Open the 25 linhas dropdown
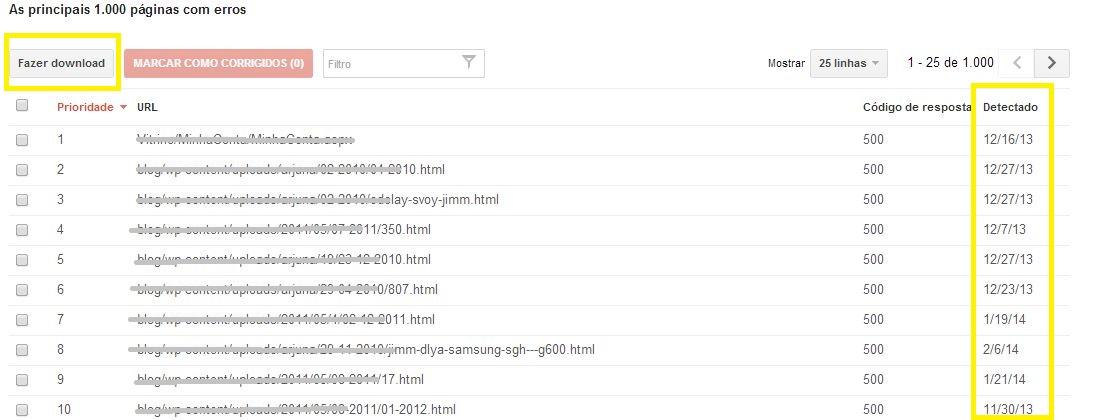The image size is (1101, 420). coord(848,63)
